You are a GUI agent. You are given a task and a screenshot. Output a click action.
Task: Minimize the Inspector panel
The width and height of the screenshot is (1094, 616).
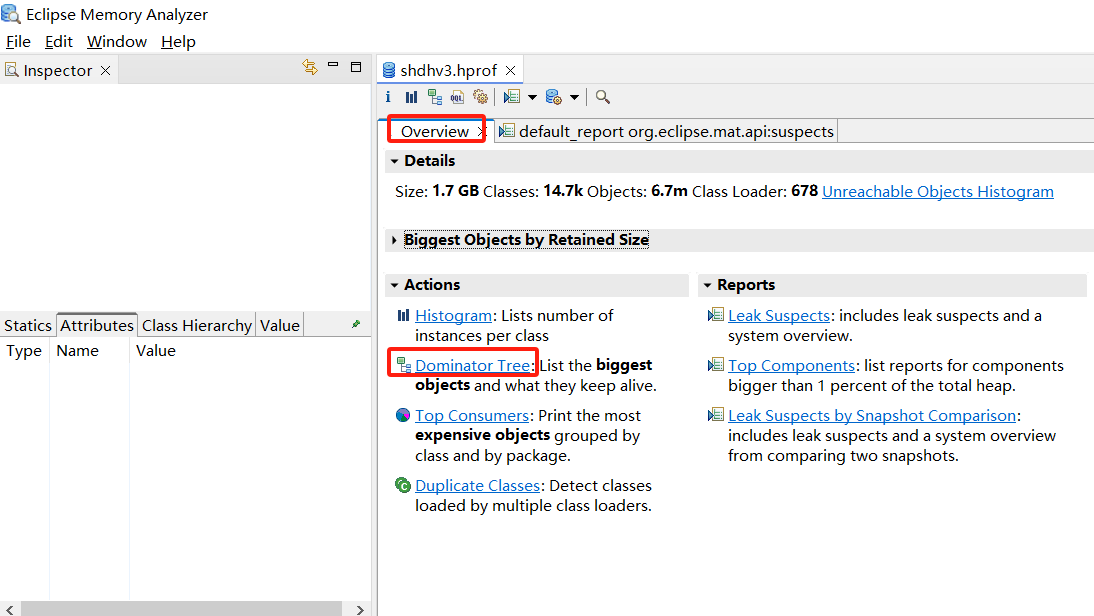(333, 65)
